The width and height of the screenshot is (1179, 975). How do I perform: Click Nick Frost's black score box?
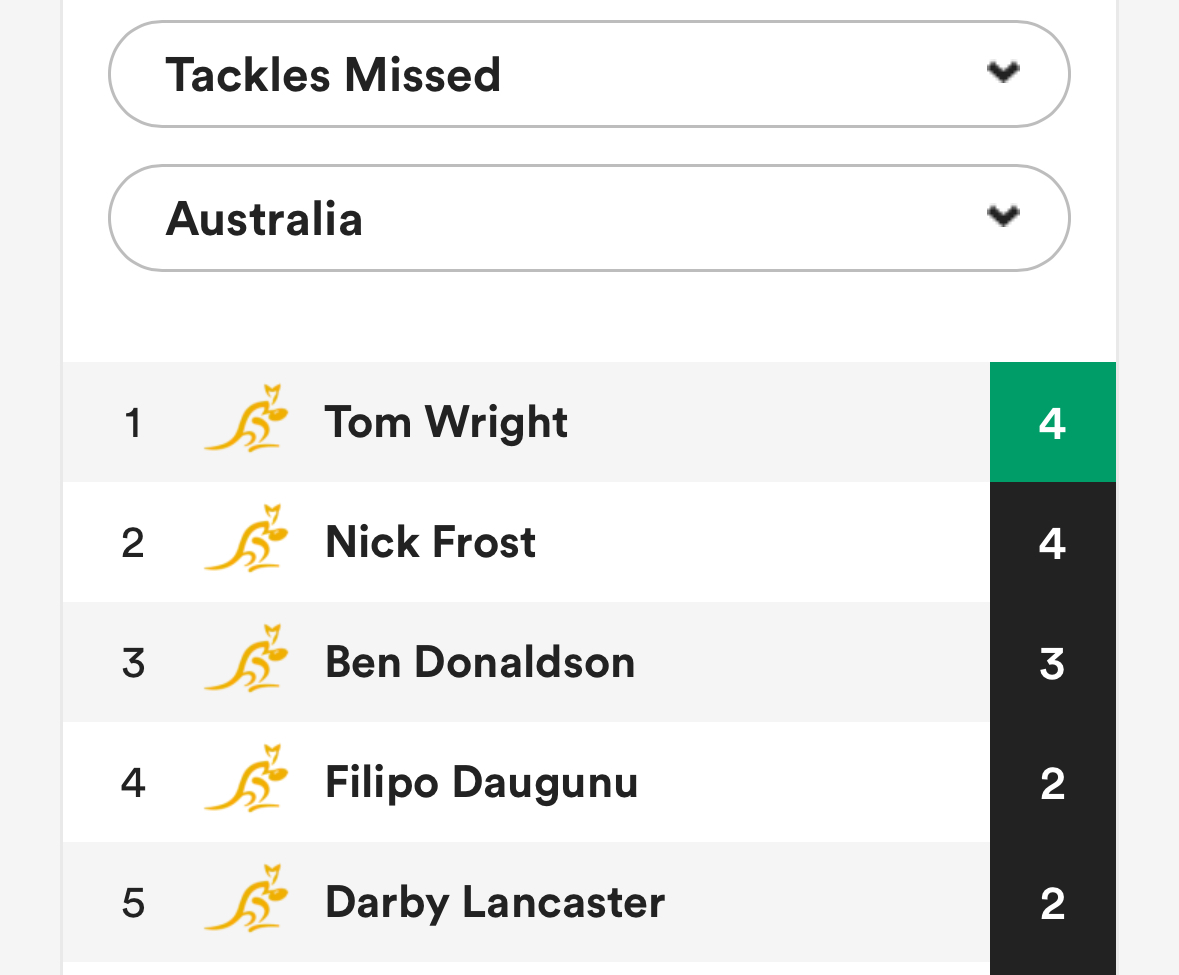pos(1053,542)
